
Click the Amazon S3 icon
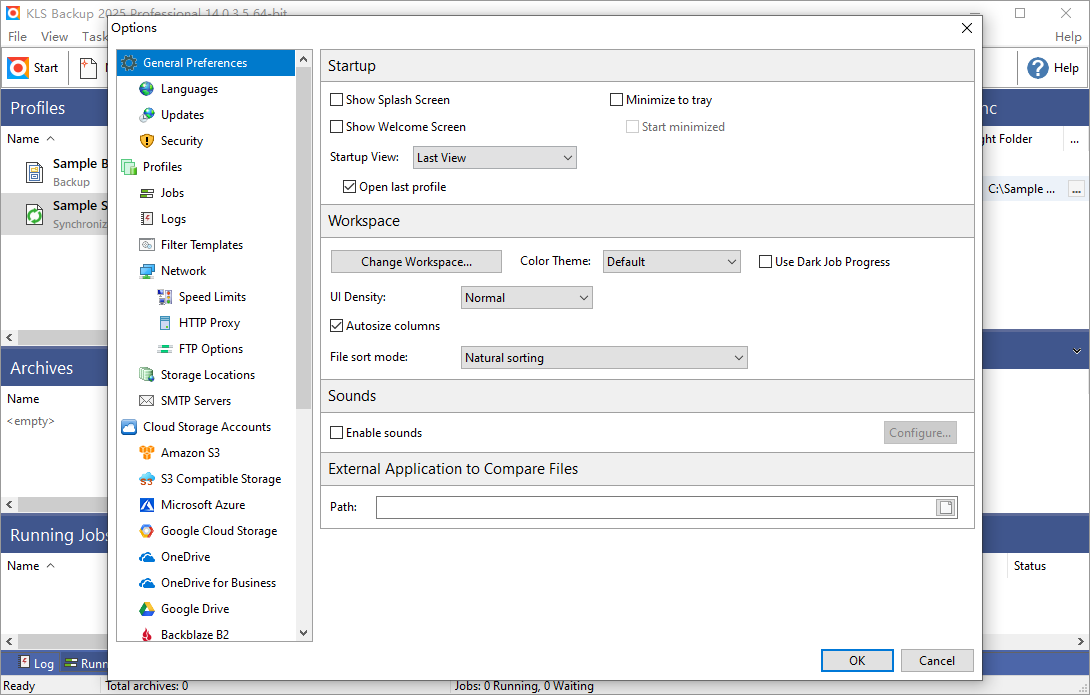point(147,453)
